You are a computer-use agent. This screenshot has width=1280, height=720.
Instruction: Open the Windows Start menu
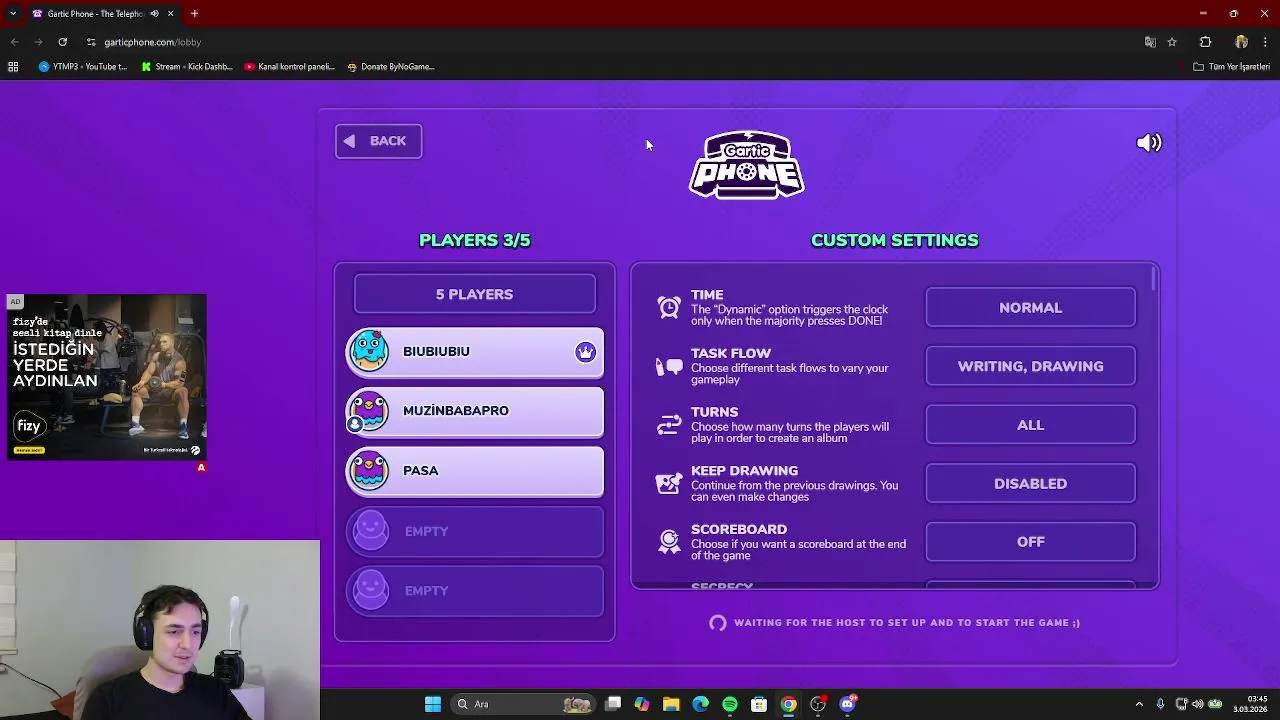433,704
